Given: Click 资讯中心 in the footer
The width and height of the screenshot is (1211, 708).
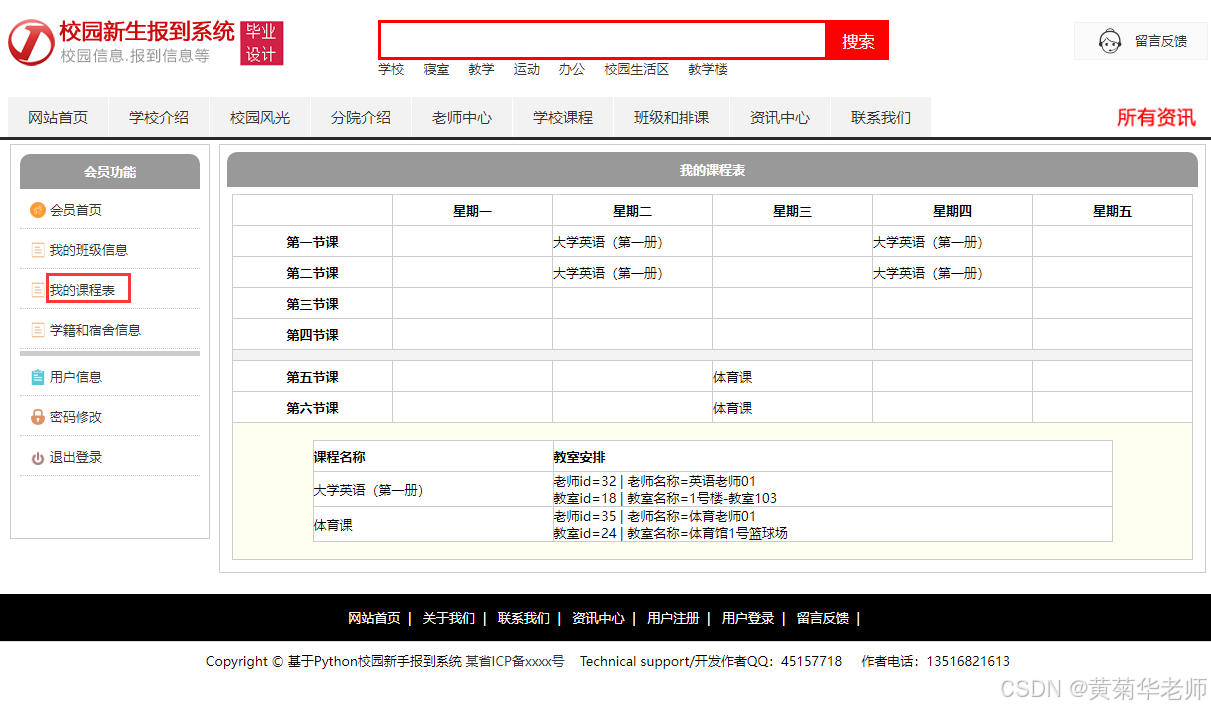Looking at the screenshot, I should point(598,618).
